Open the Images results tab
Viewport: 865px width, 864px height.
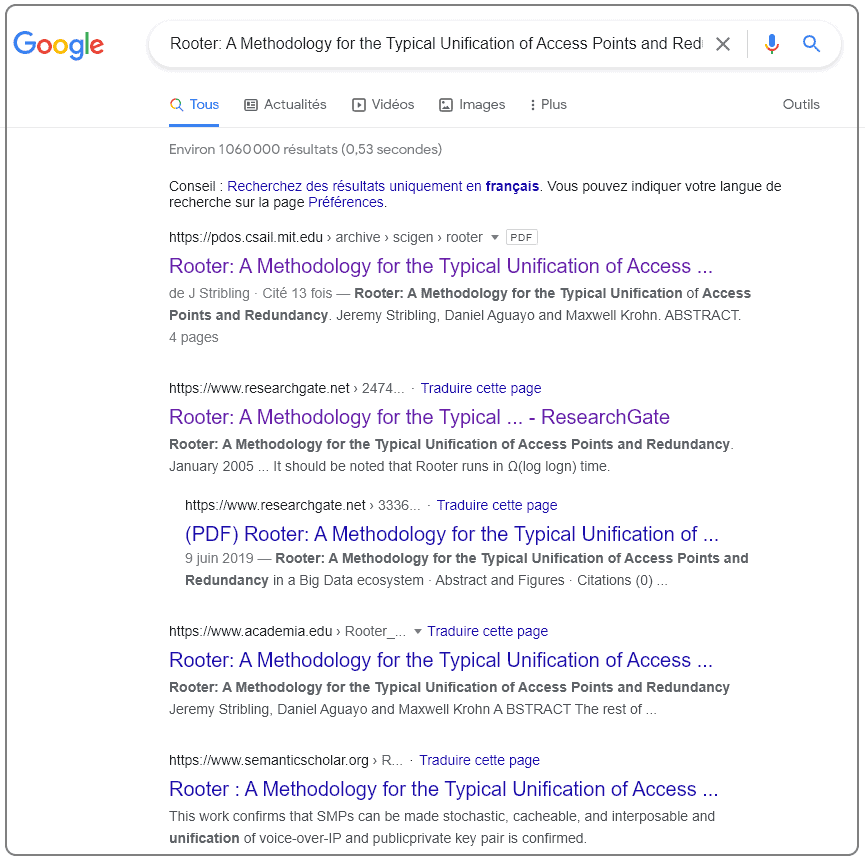pos(472,104)
